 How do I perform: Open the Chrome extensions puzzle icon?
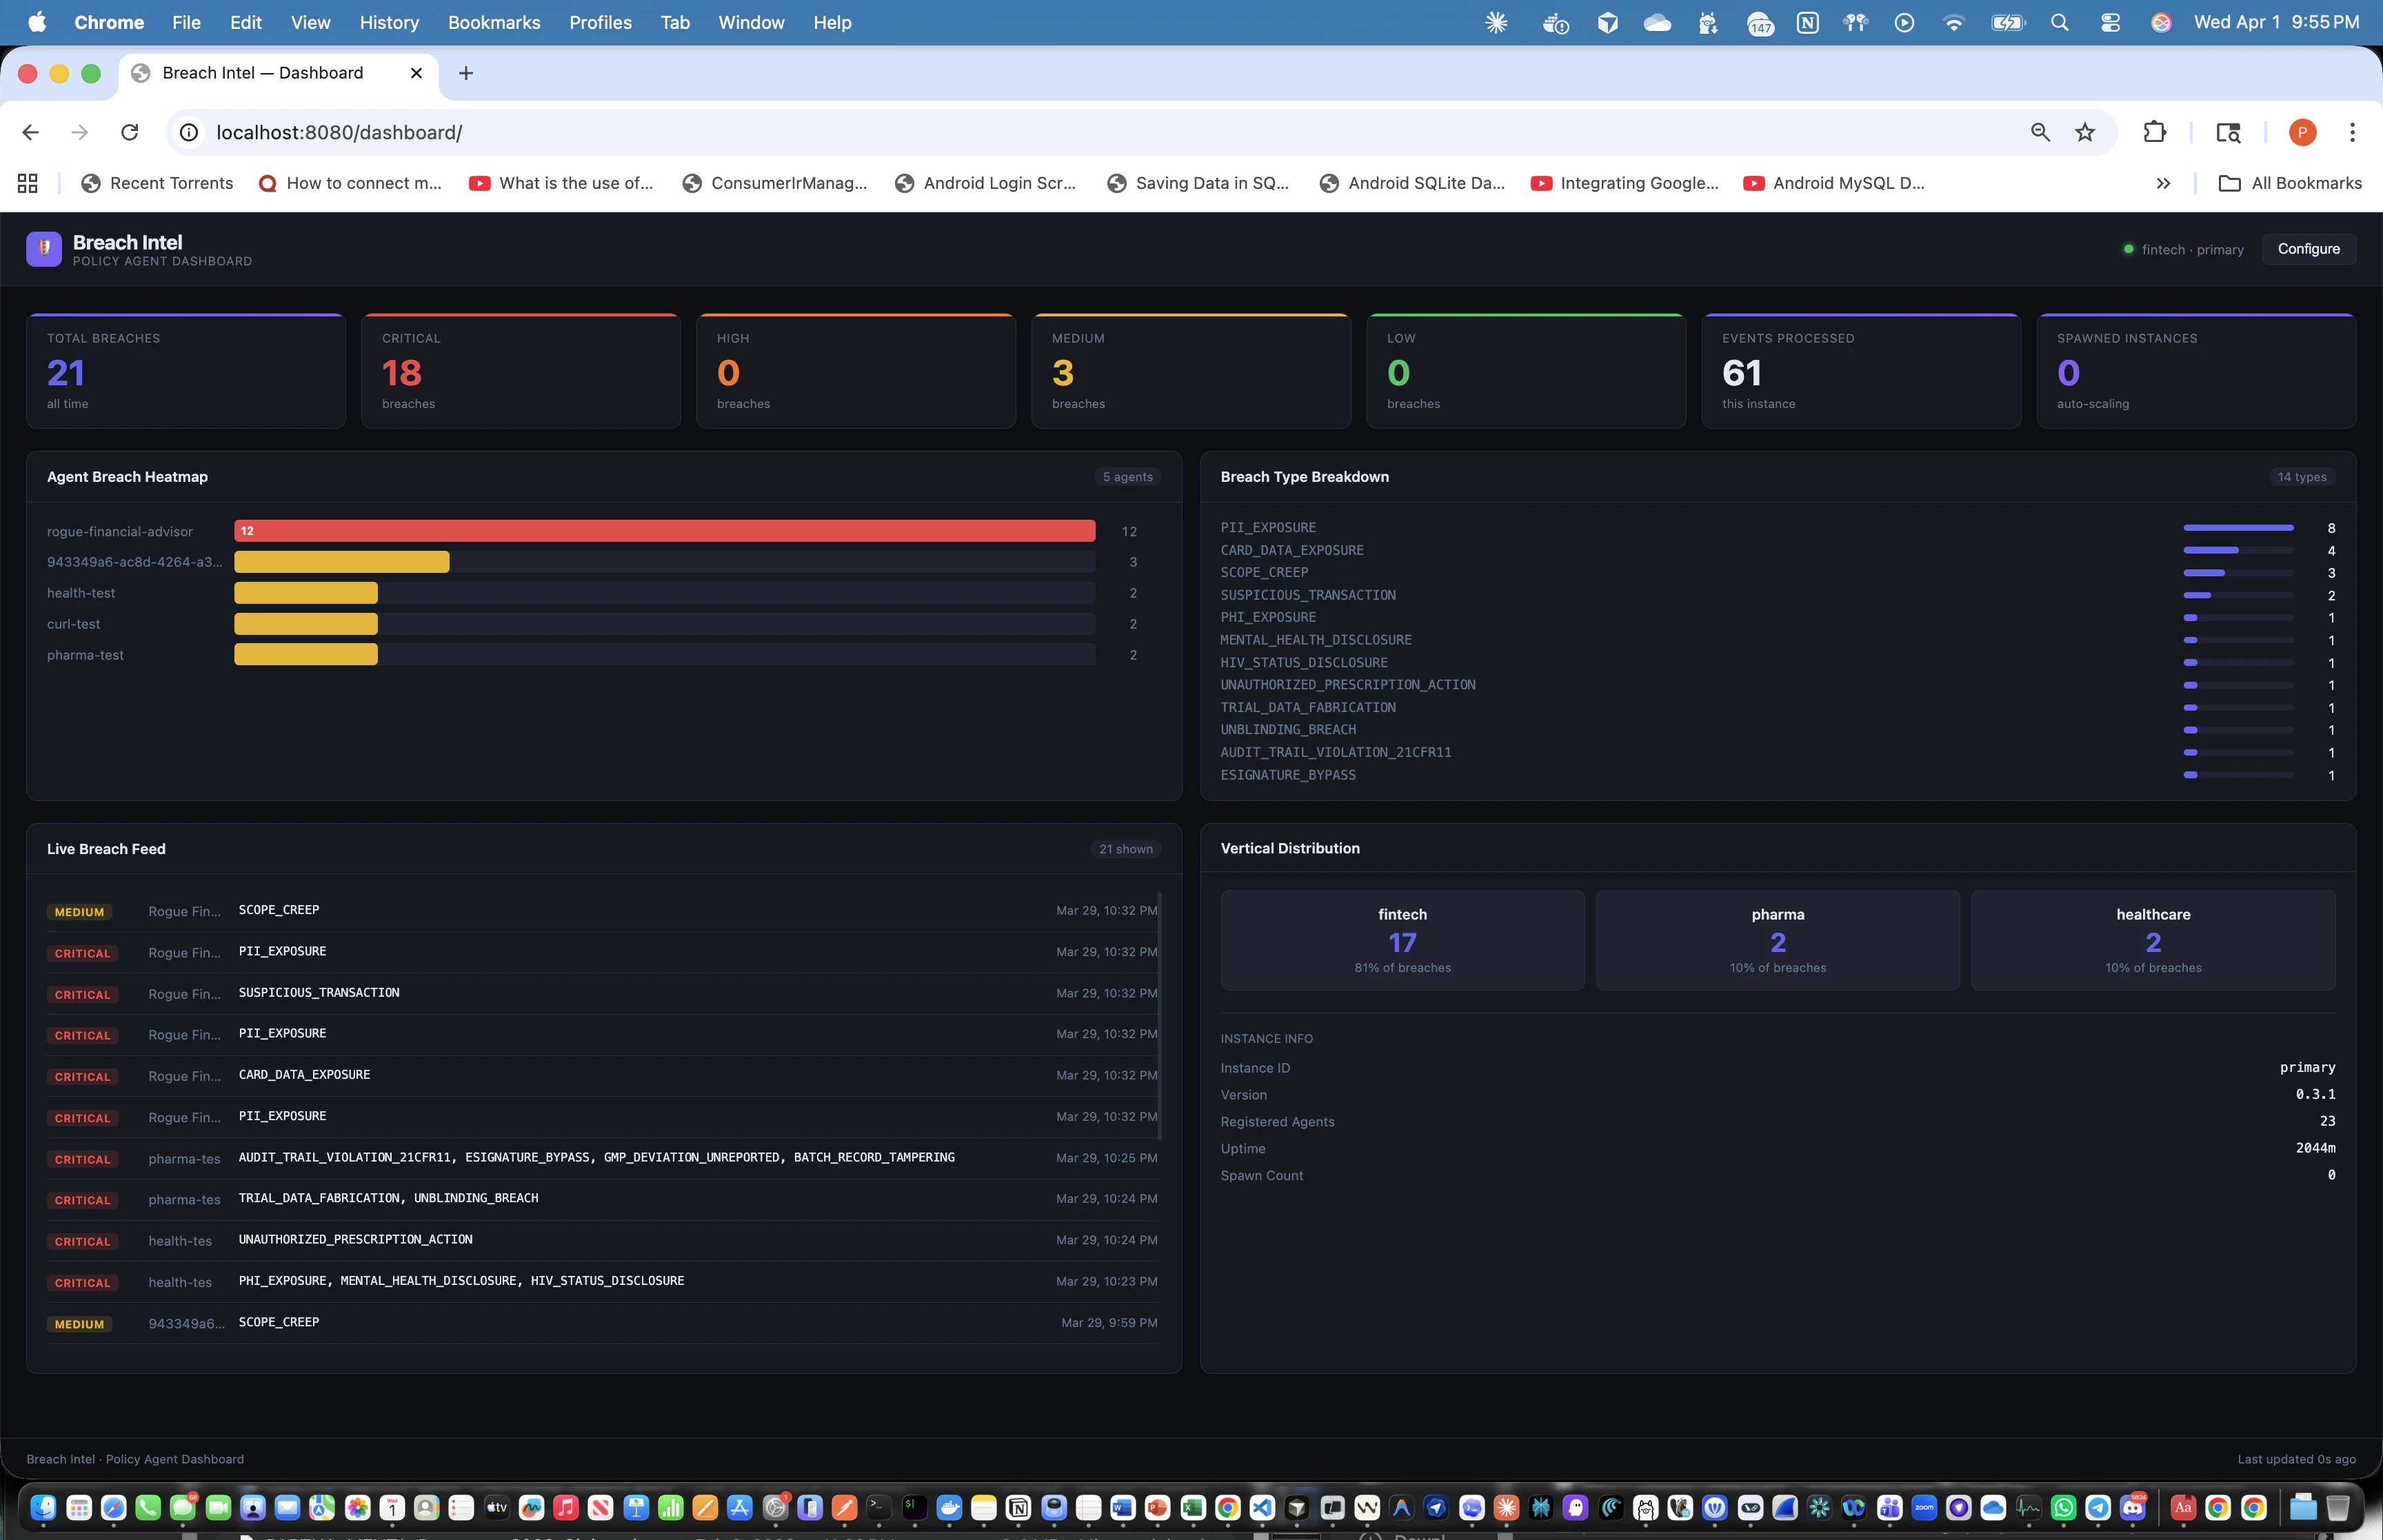(x=2155, y=132)
